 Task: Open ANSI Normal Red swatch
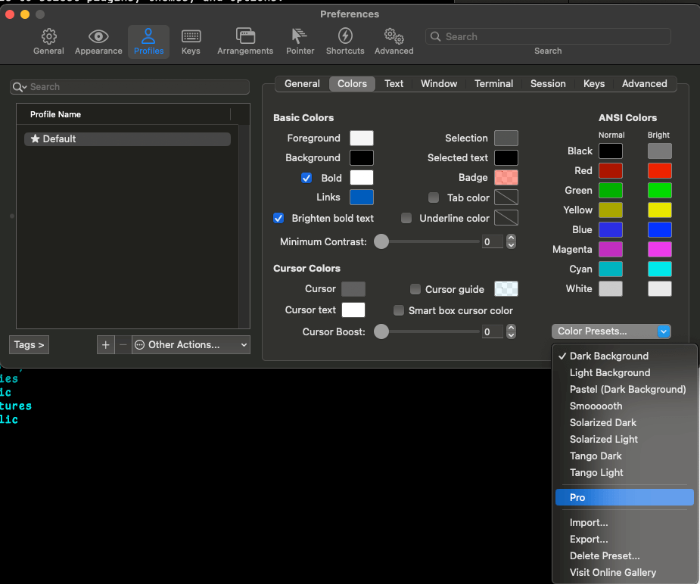point(611,171)
